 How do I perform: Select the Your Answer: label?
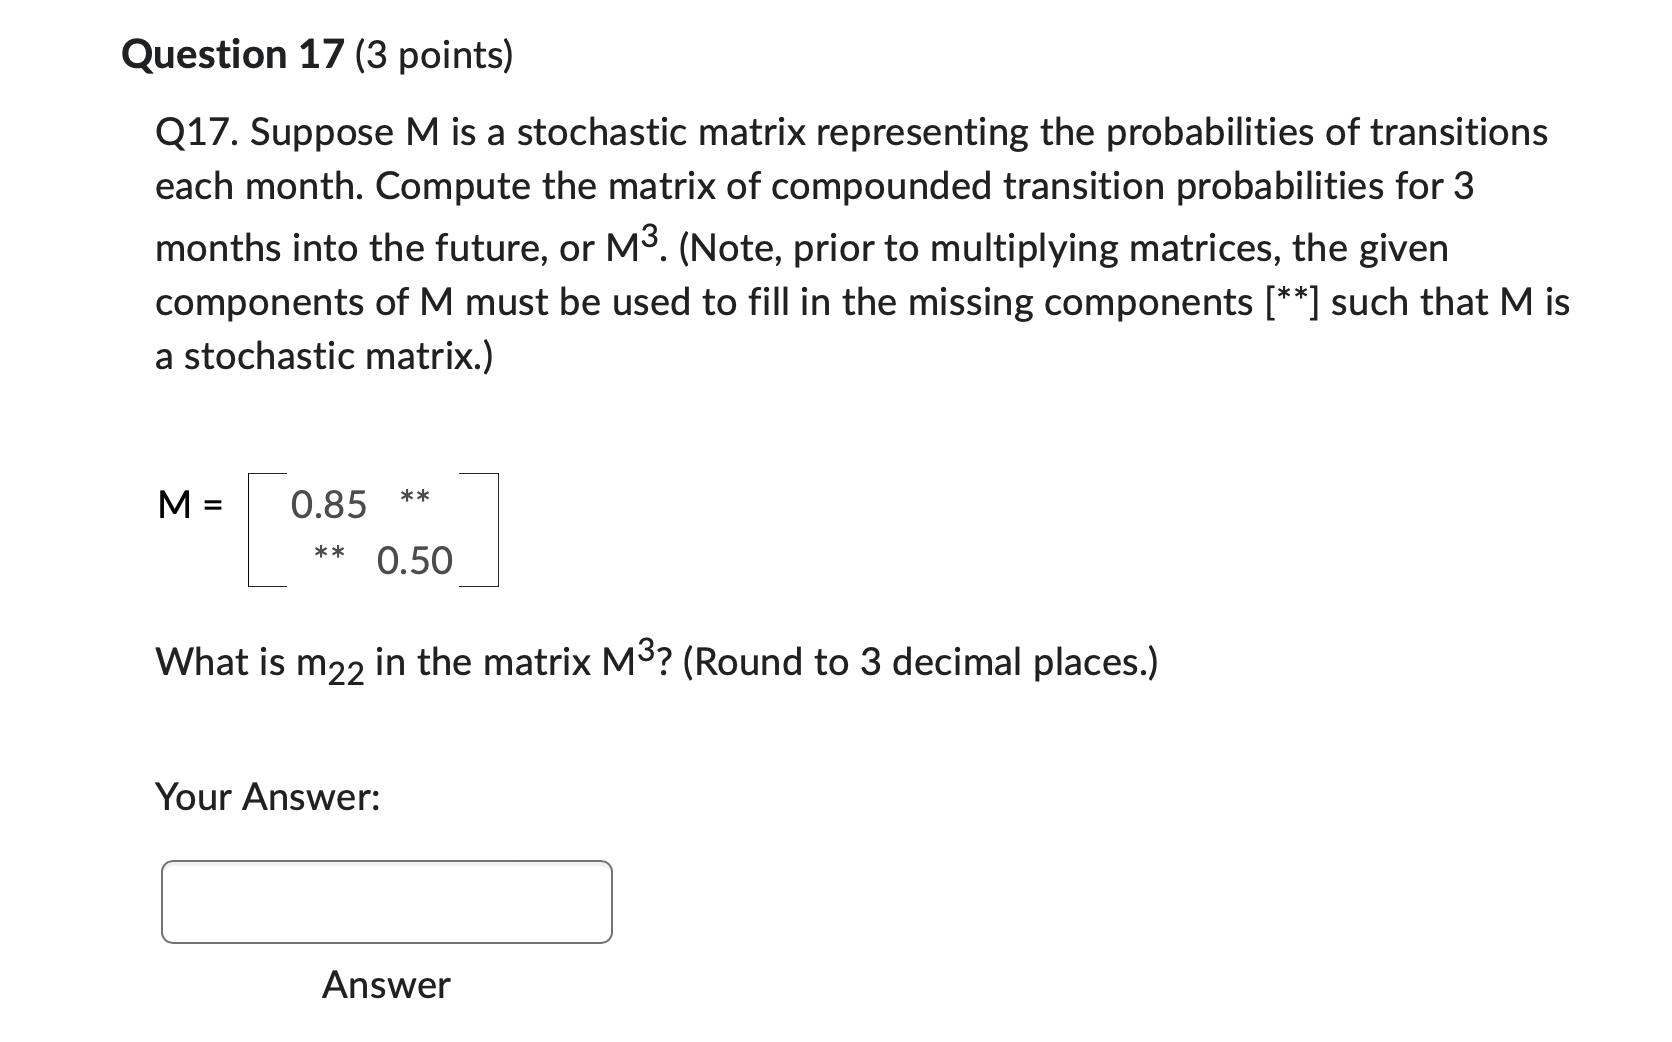click(x=266, y=797)
